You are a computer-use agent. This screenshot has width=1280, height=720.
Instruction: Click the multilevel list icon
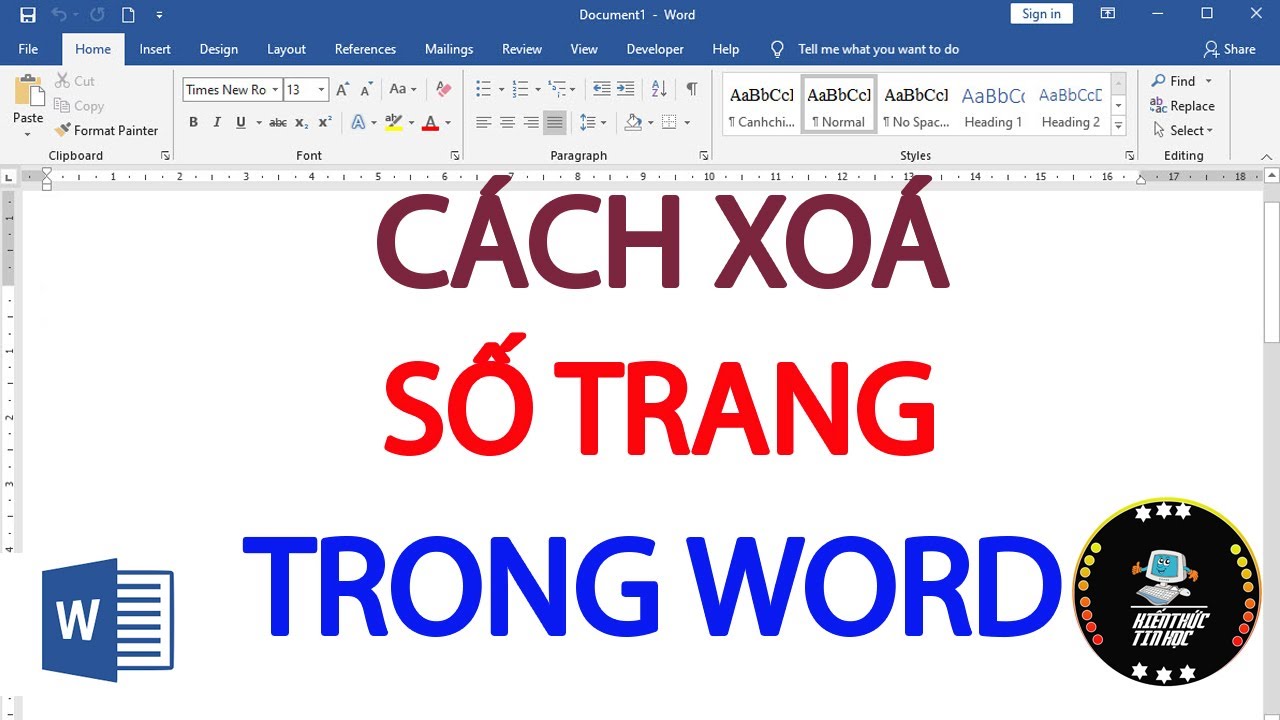556,90
